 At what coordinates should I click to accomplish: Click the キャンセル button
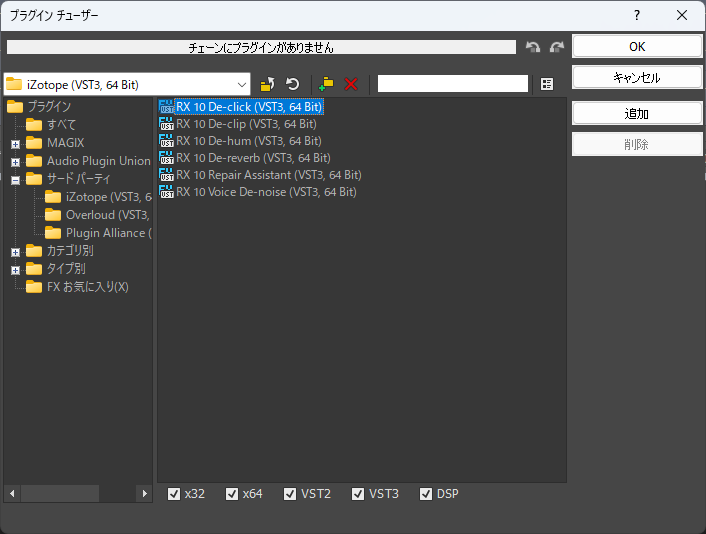tap(637, 77)
